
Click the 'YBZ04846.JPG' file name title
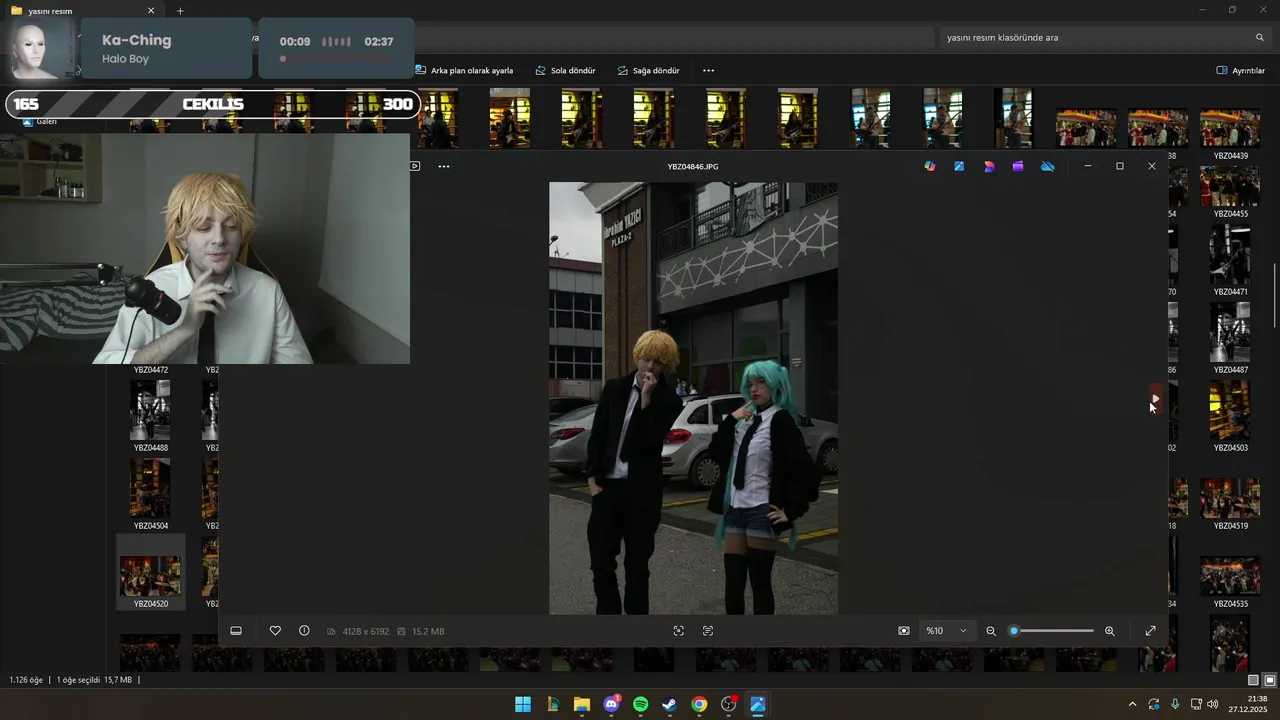click(x=693, y=166)
